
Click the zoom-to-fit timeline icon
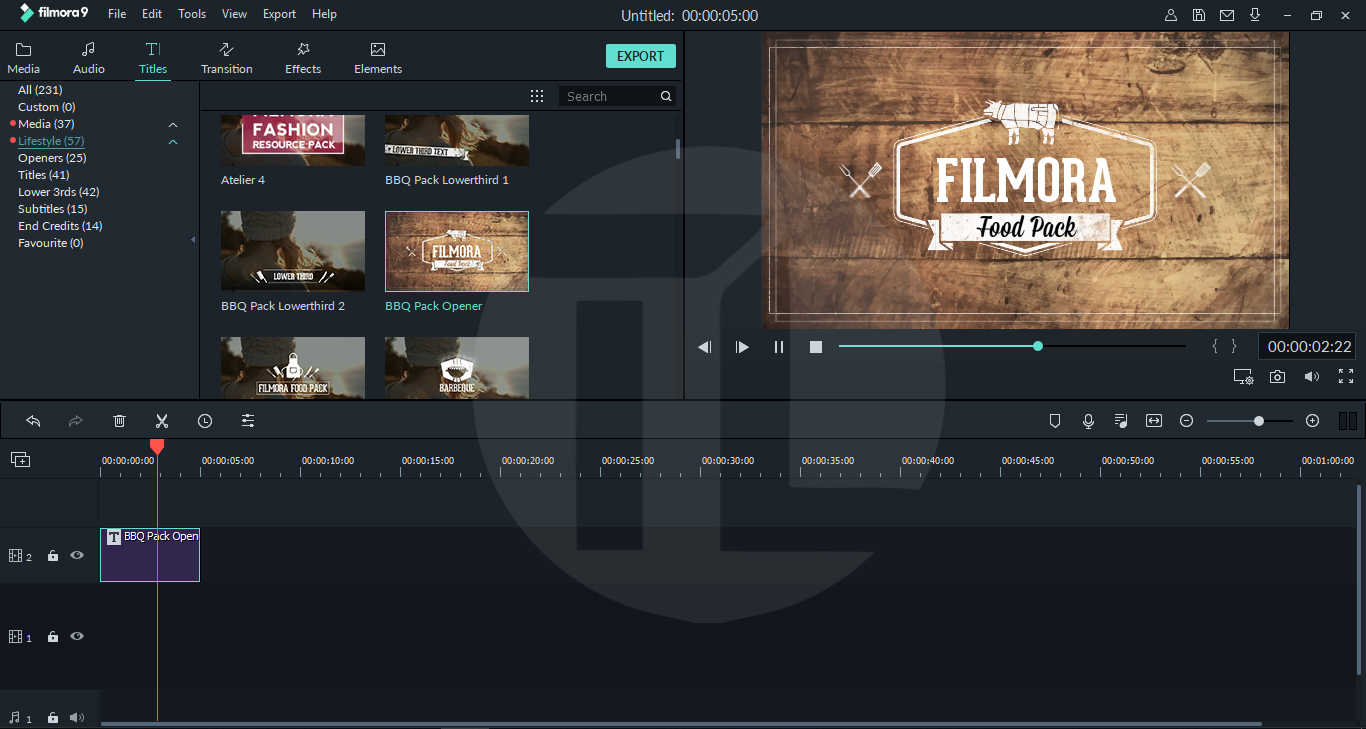[x=1154, y=421]
